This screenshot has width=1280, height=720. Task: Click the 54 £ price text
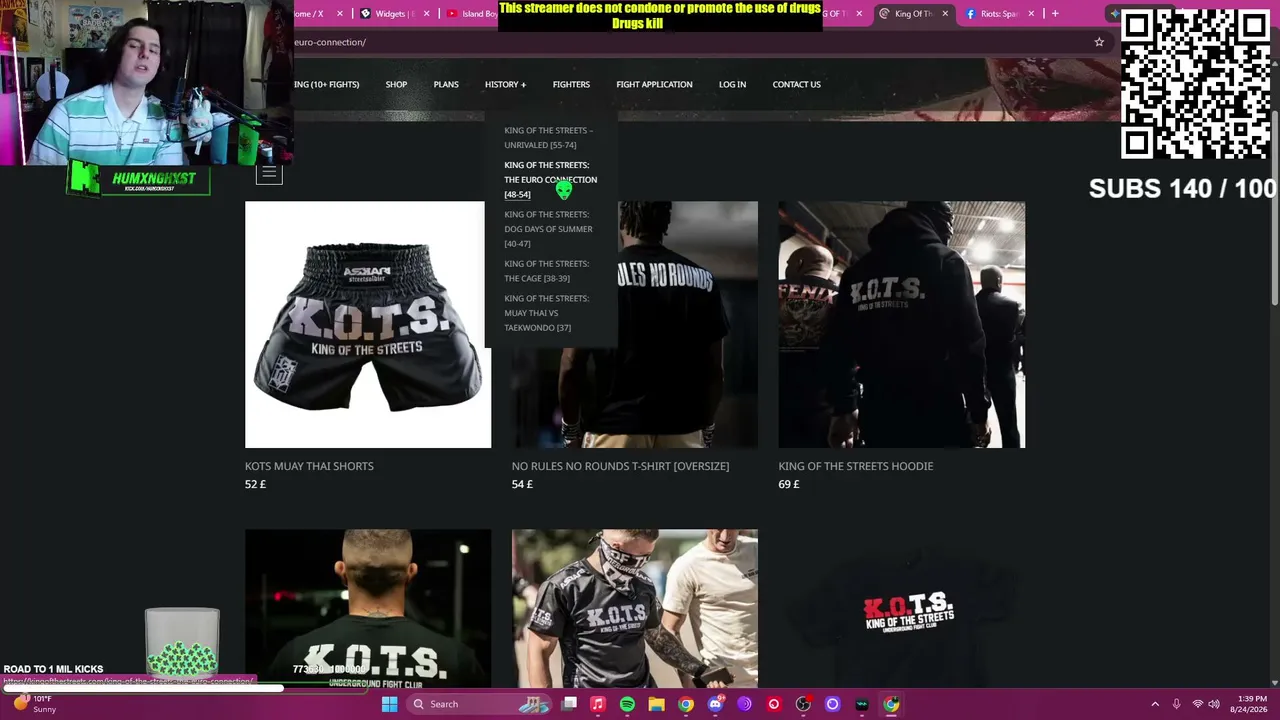tap(522, 484)
